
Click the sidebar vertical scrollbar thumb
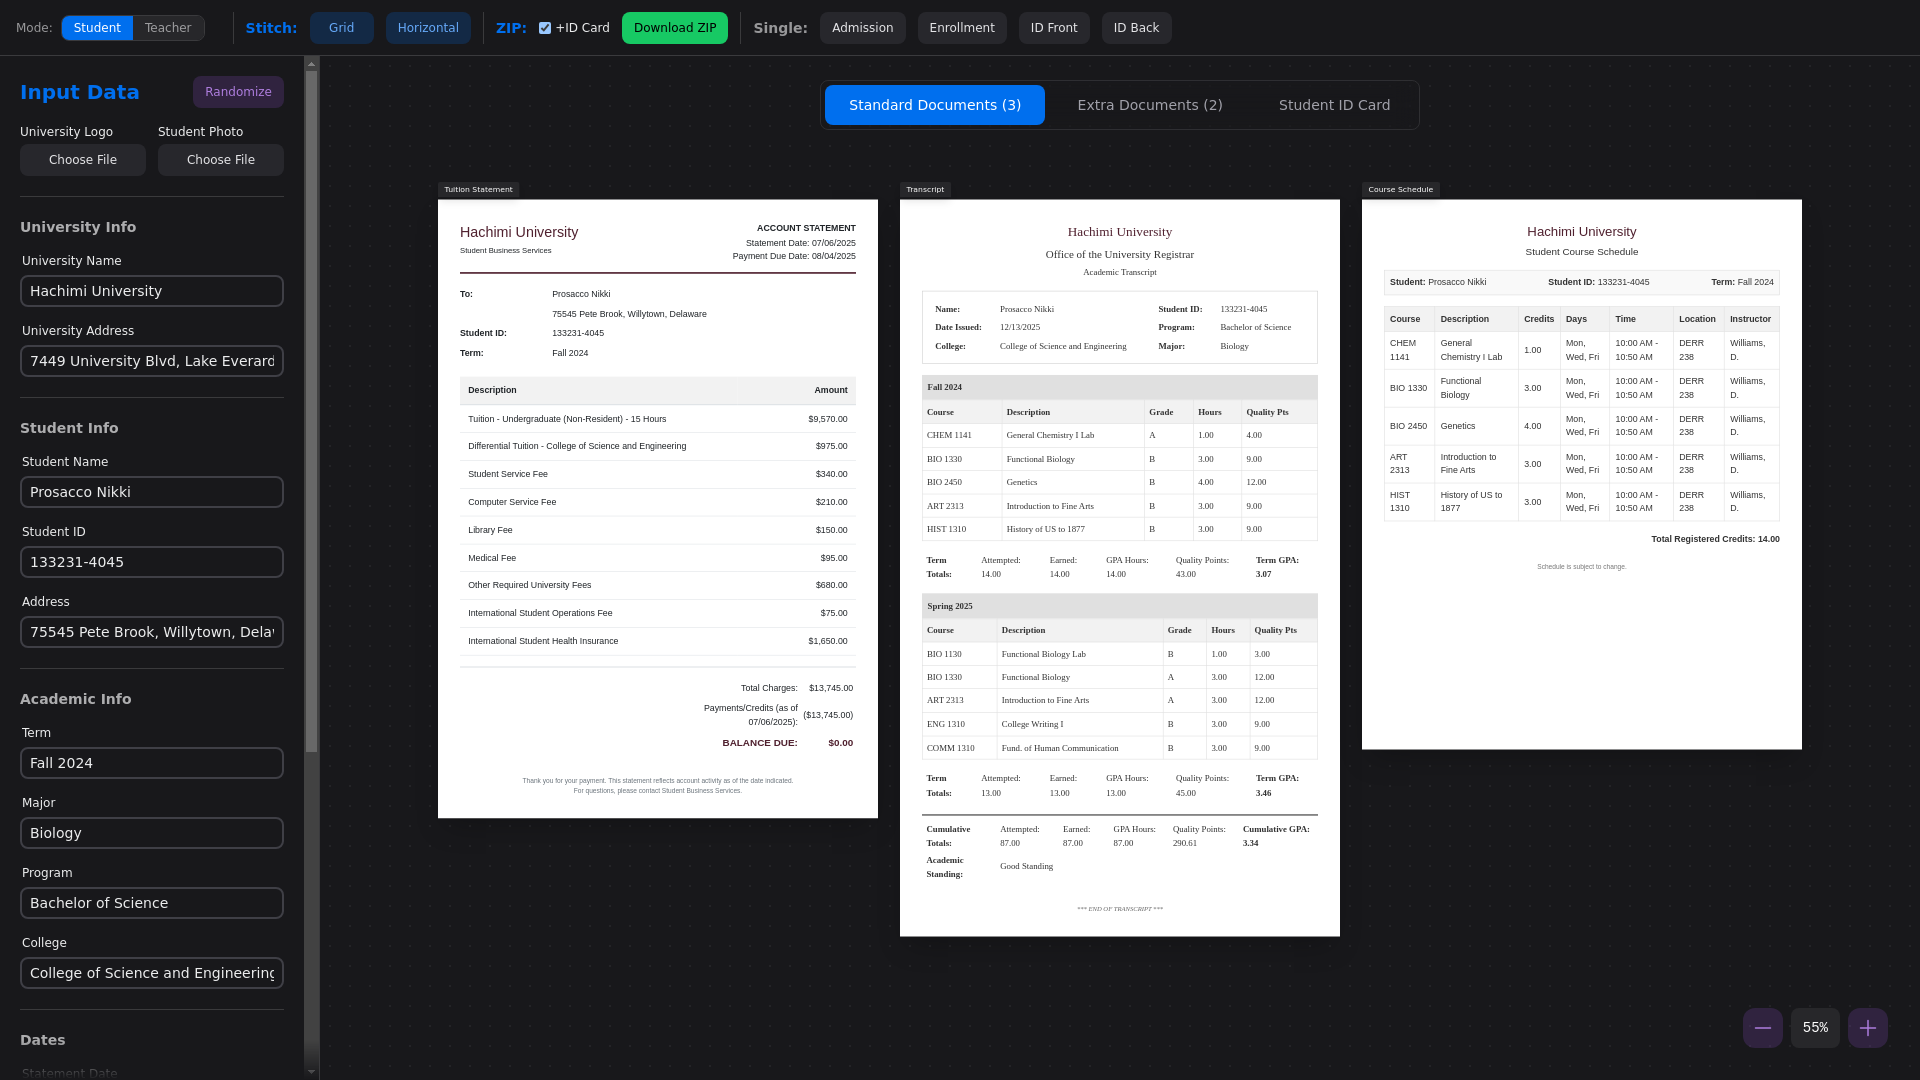coord(311,411)
